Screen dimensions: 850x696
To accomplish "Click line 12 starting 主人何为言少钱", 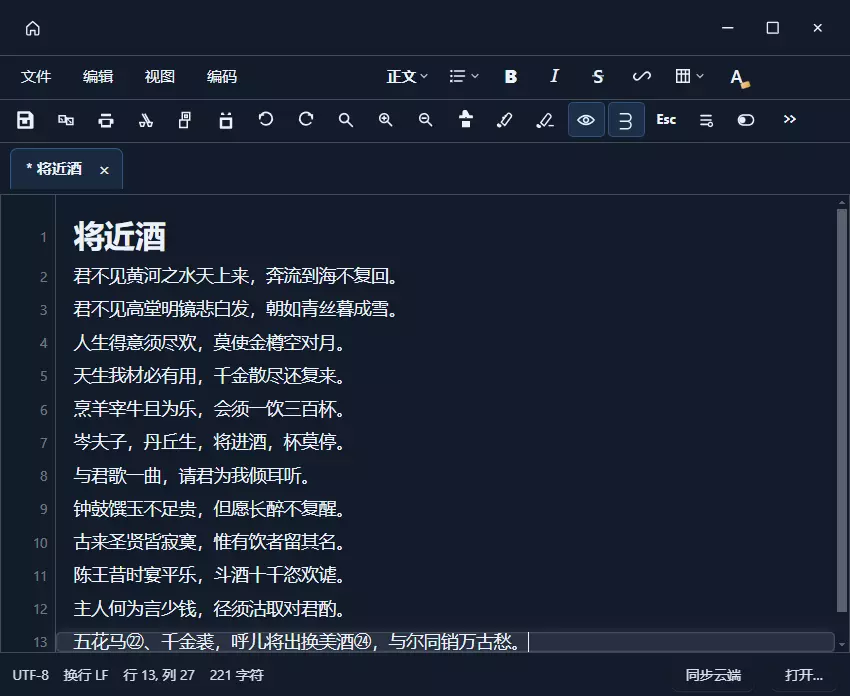I will point(209,609).
